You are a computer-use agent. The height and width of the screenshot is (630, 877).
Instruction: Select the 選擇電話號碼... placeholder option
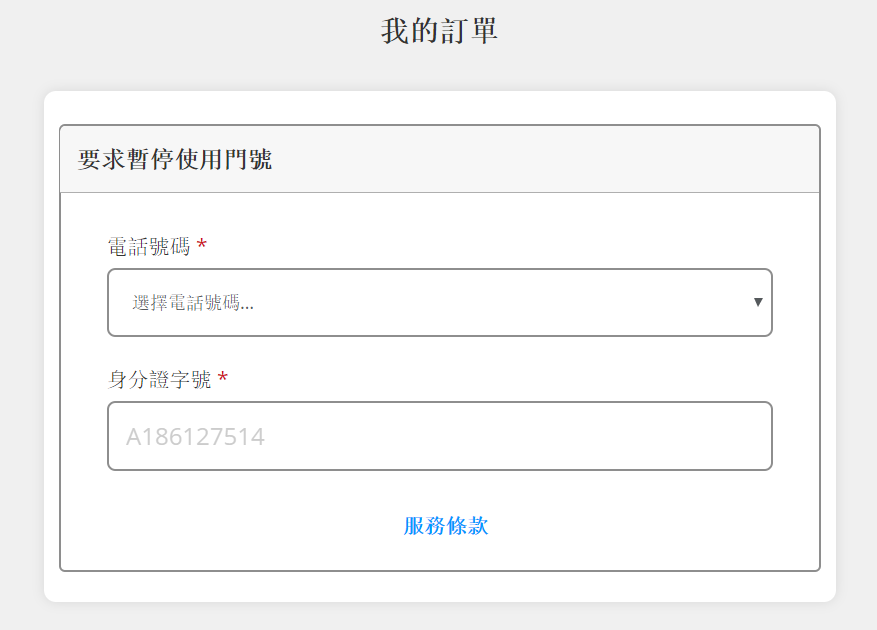[193, 303]
